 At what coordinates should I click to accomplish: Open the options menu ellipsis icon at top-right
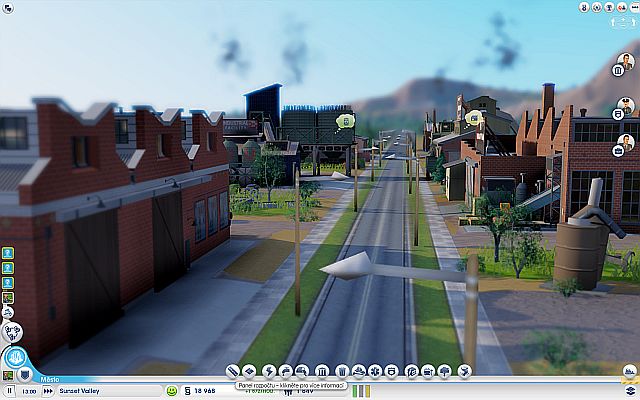click(x=634, y=7)
